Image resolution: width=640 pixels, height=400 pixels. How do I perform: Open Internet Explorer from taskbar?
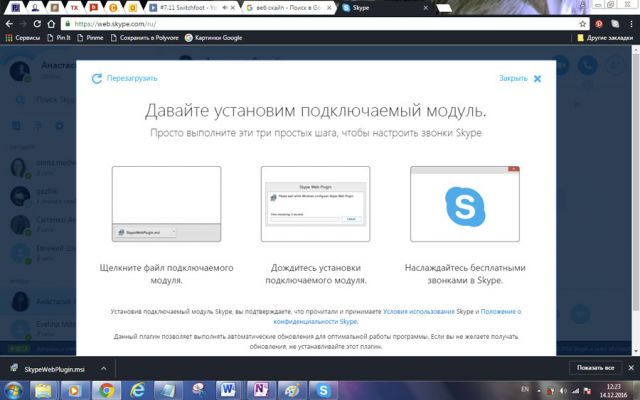138,391
